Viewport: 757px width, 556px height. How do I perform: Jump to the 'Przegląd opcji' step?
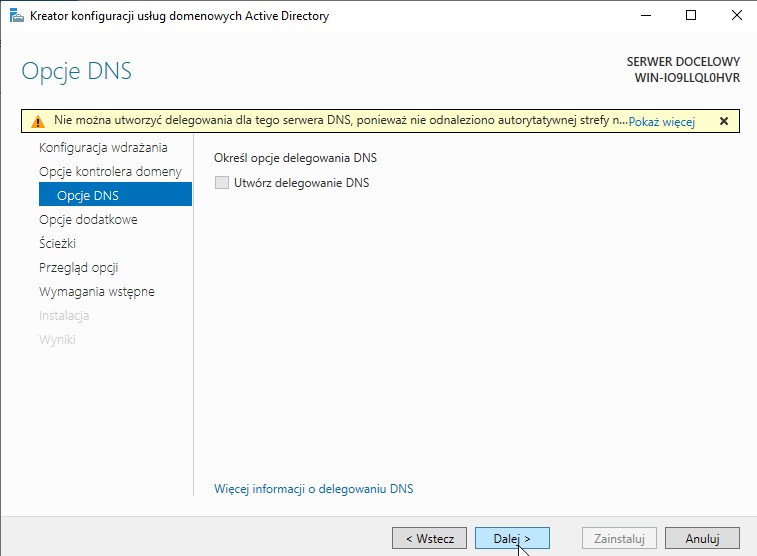(x=79, y=267)
